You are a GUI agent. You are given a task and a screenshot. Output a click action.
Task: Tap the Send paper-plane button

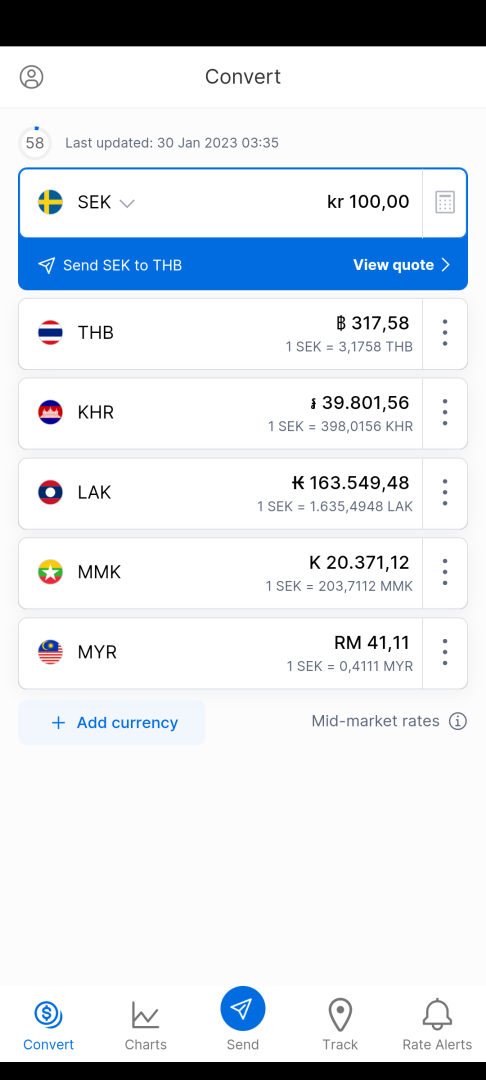243,1009
